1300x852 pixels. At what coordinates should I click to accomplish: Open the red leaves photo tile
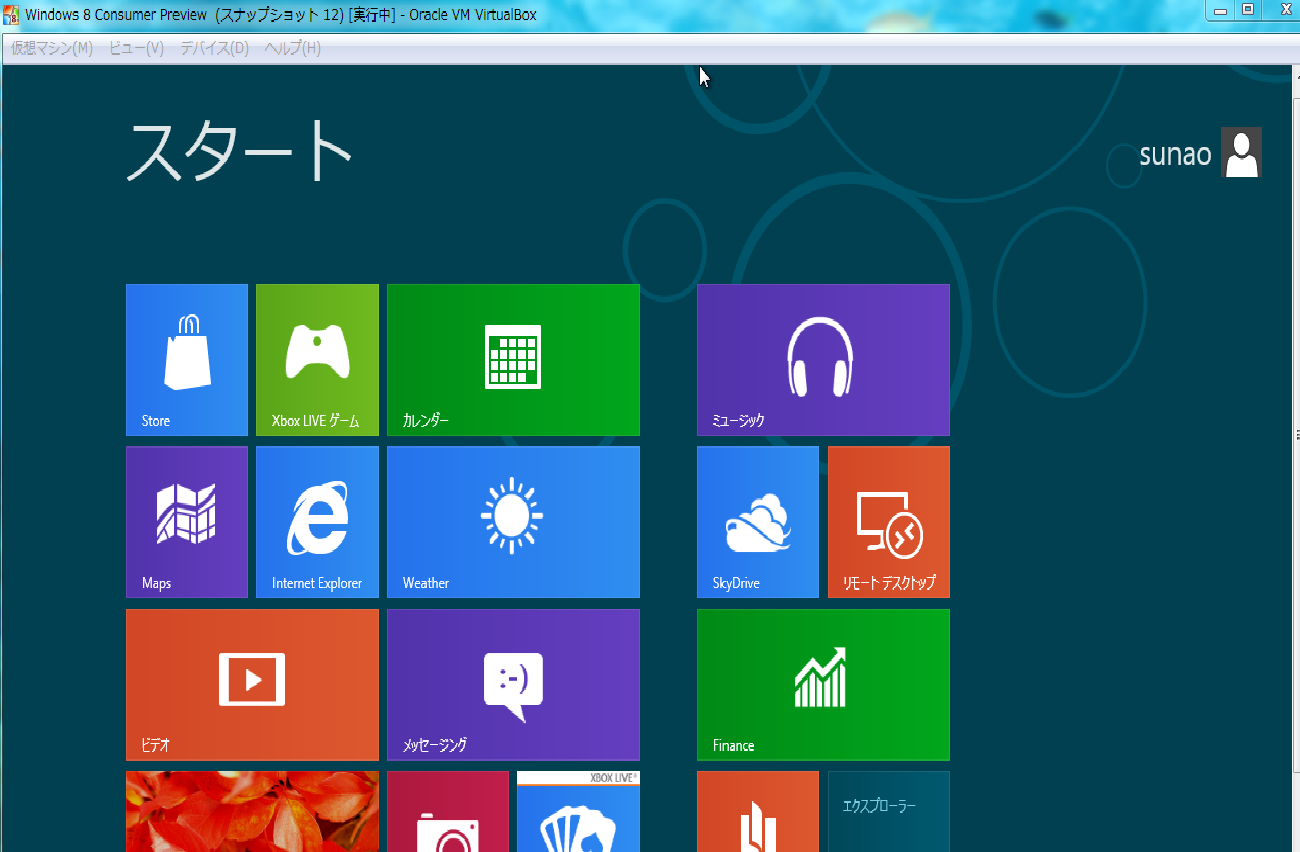coord(252,811)
